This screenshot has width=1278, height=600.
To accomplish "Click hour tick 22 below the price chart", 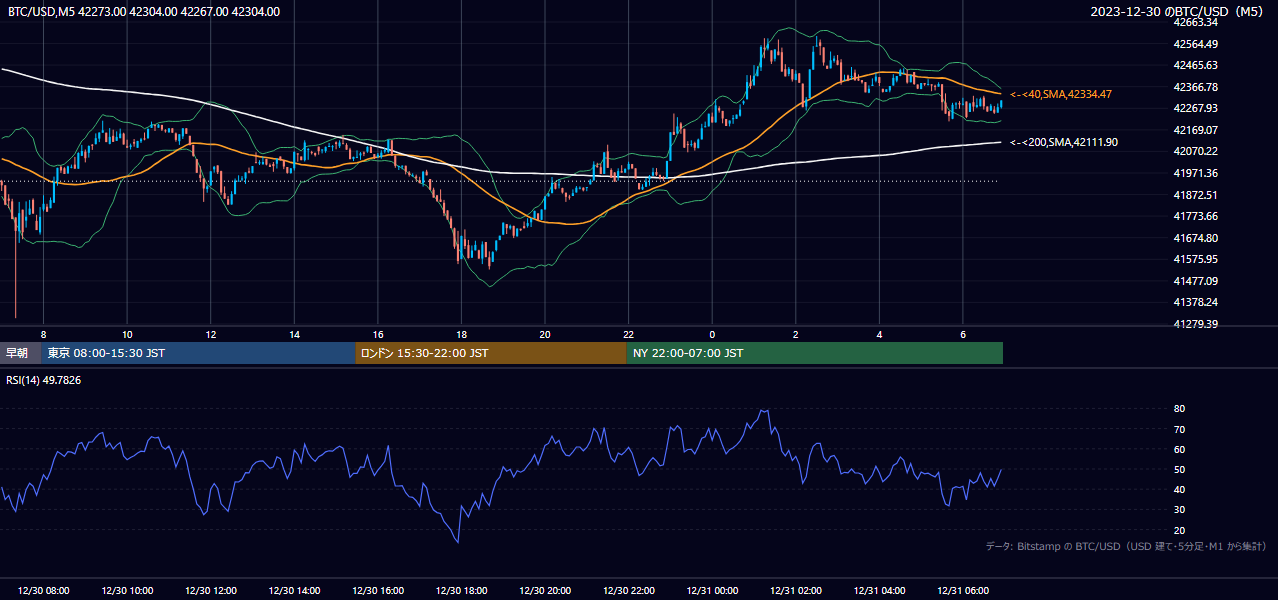I will coord(628,334).
